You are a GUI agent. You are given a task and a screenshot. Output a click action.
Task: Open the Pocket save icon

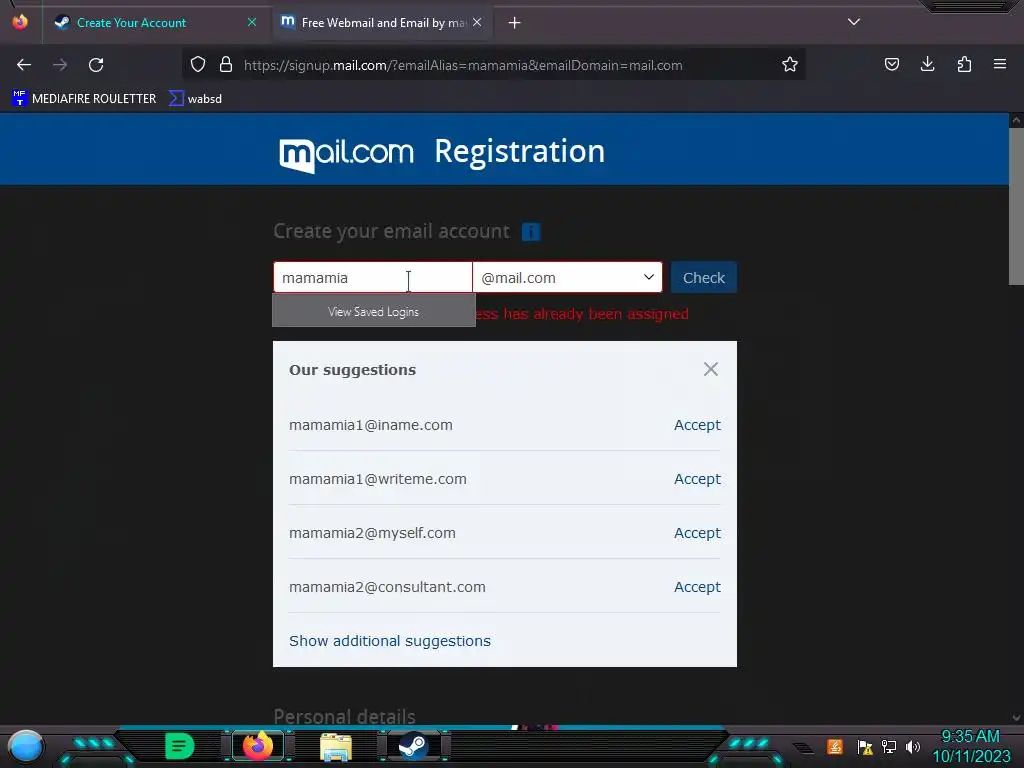pyautogui.click(x=891, y=65)
